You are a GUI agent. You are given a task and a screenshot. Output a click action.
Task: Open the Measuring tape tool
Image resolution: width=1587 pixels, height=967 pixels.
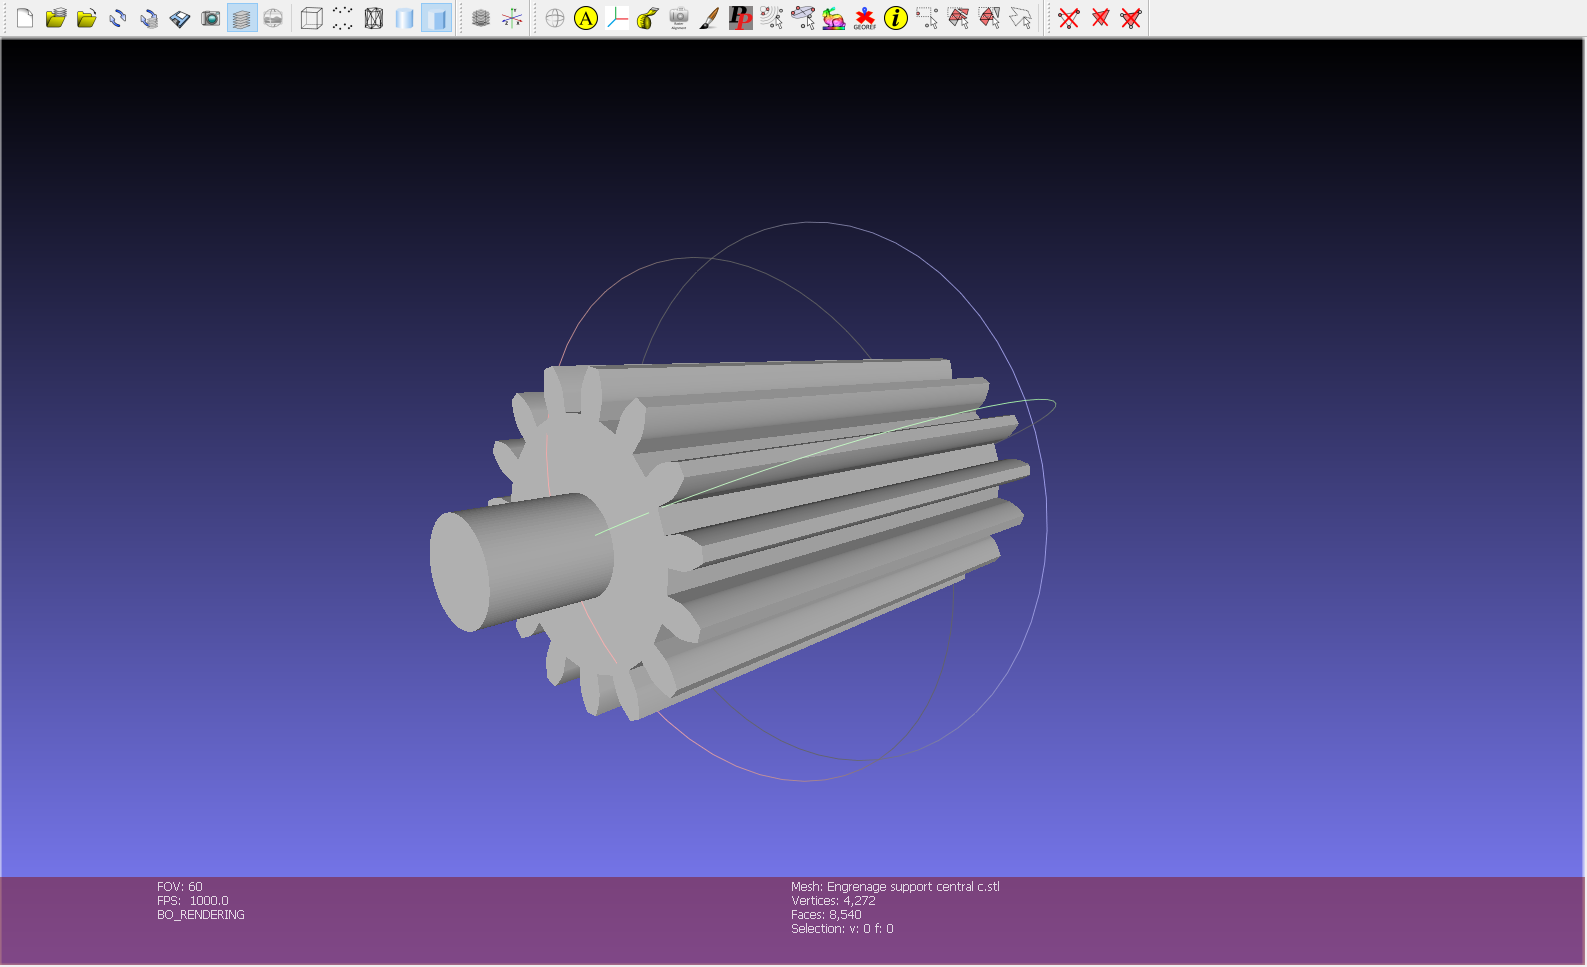click(x=648, y=18)
